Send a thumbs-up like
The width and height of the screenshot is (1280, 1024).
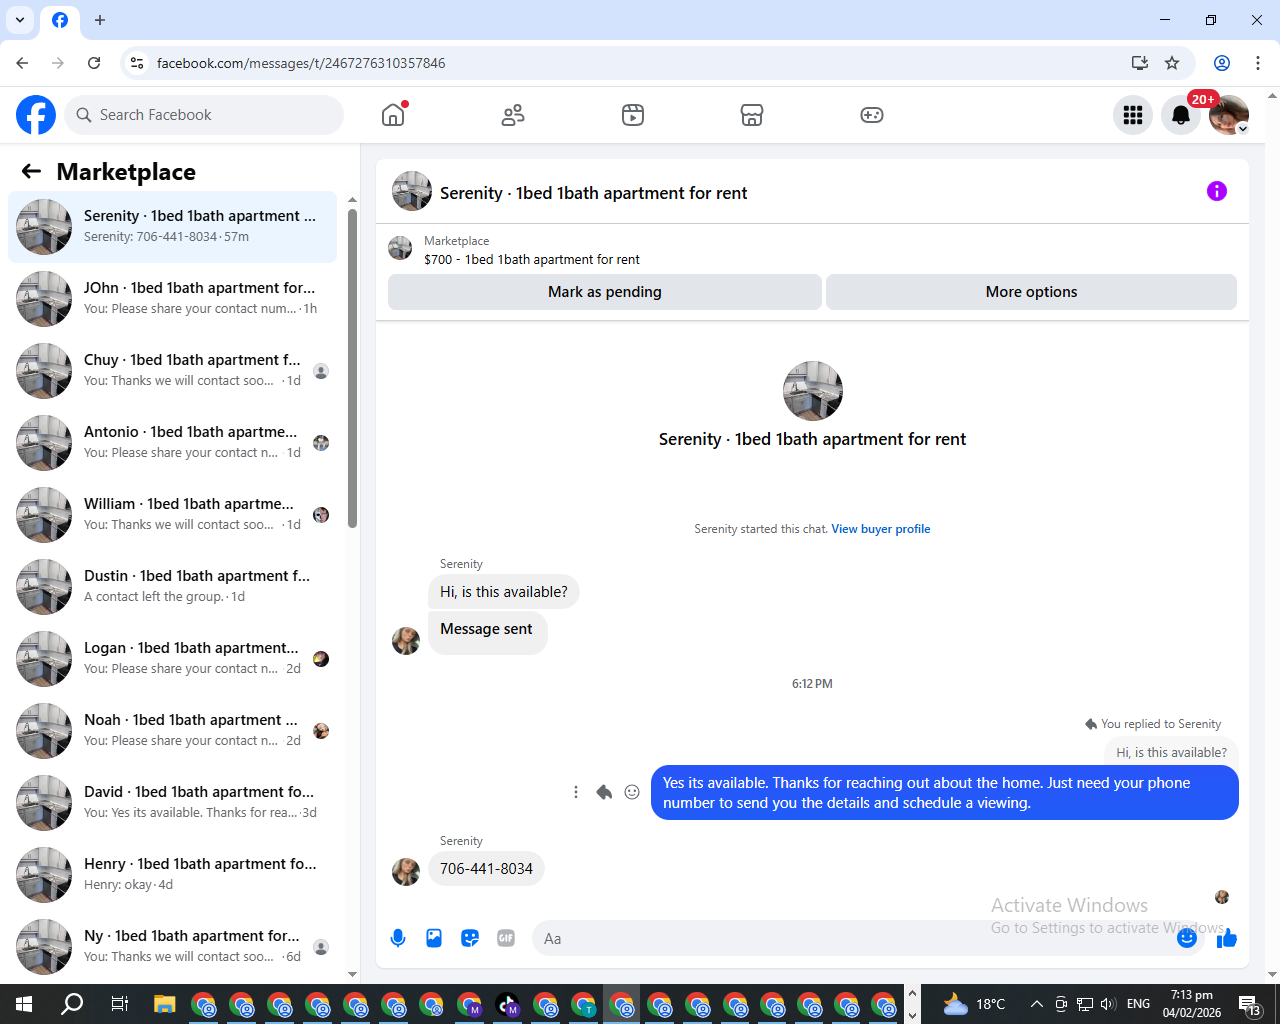click(x=1227, y=938)
